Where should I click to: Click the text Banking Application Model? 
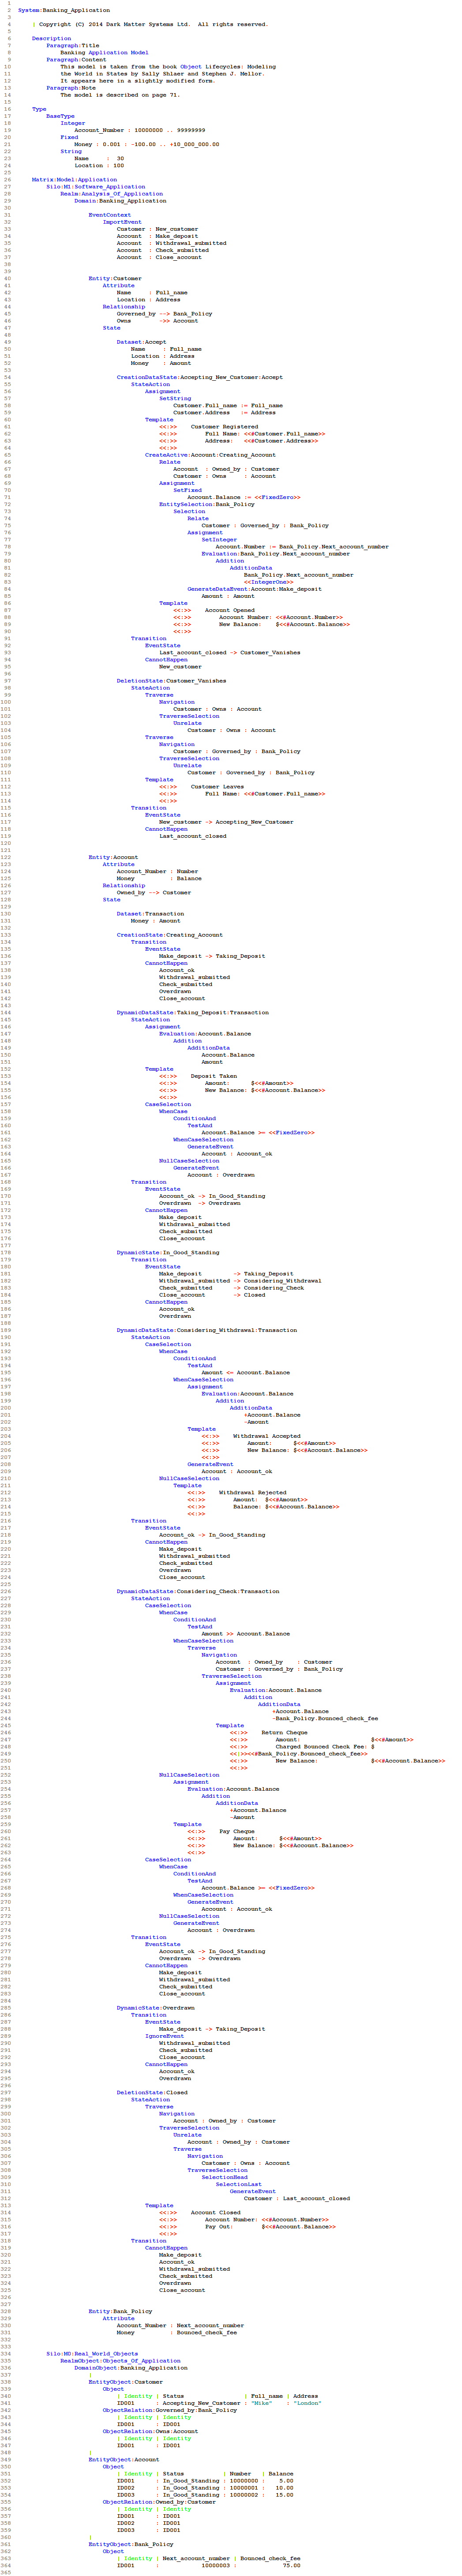104,52
